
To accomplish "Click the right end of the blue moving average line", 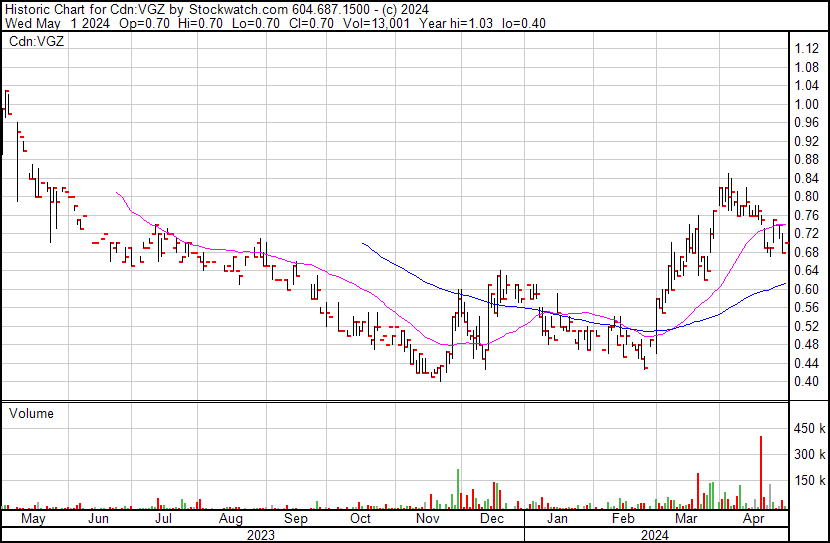I will point(785,284).
